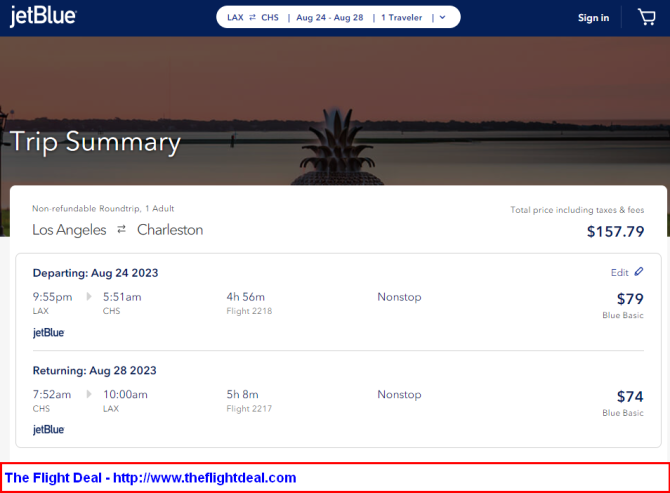Screen dimensions: 670x493
Task: Click Nonstop on the departing flight
Action: [400, 297]
